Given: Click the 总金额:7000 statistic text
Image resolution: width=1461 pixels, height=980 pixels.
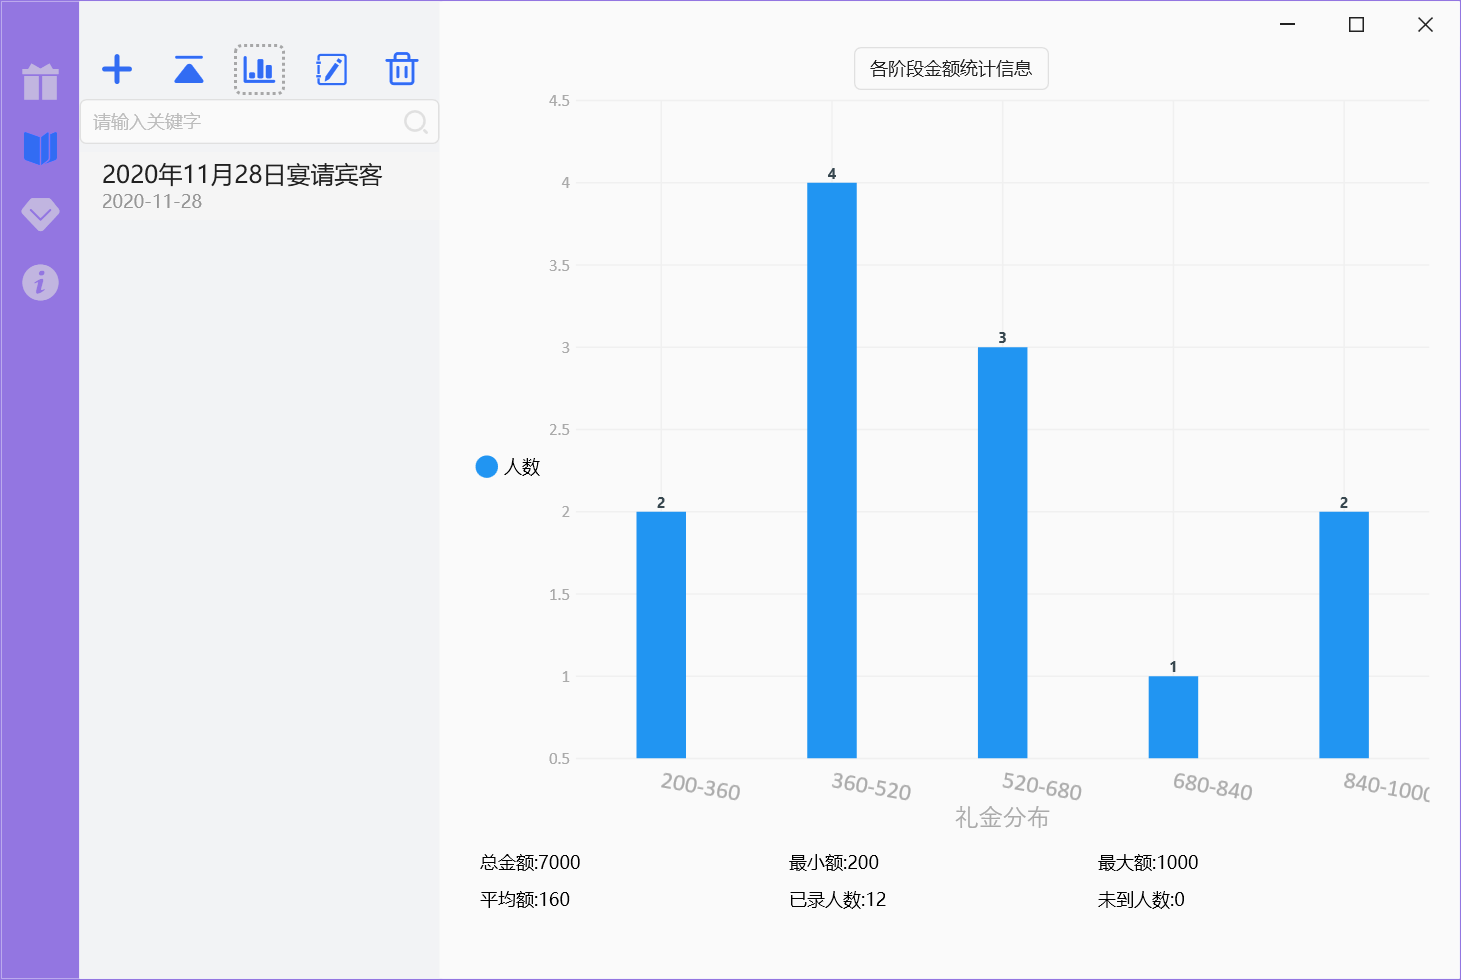Looking at the screenshot, I should coord(531,862).
